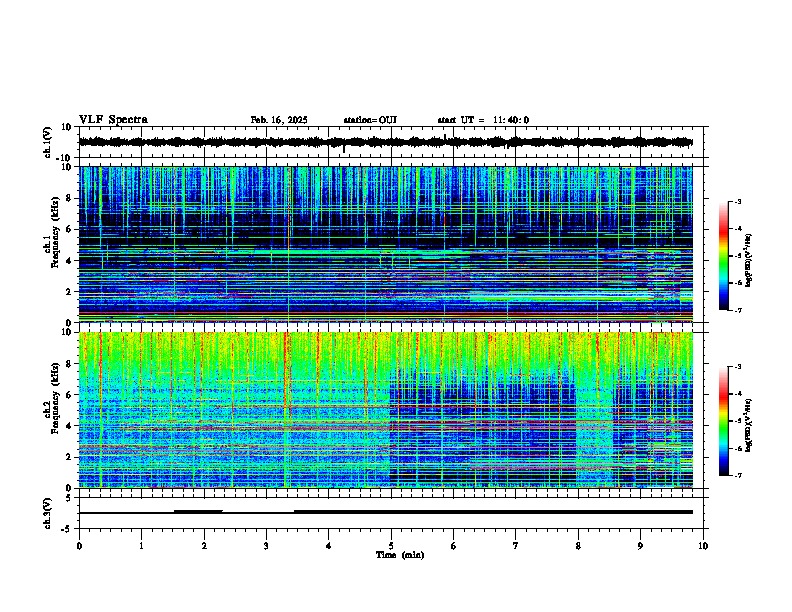Click the ch.1 spectrogram color scale bar

click(x=724, y=256)
